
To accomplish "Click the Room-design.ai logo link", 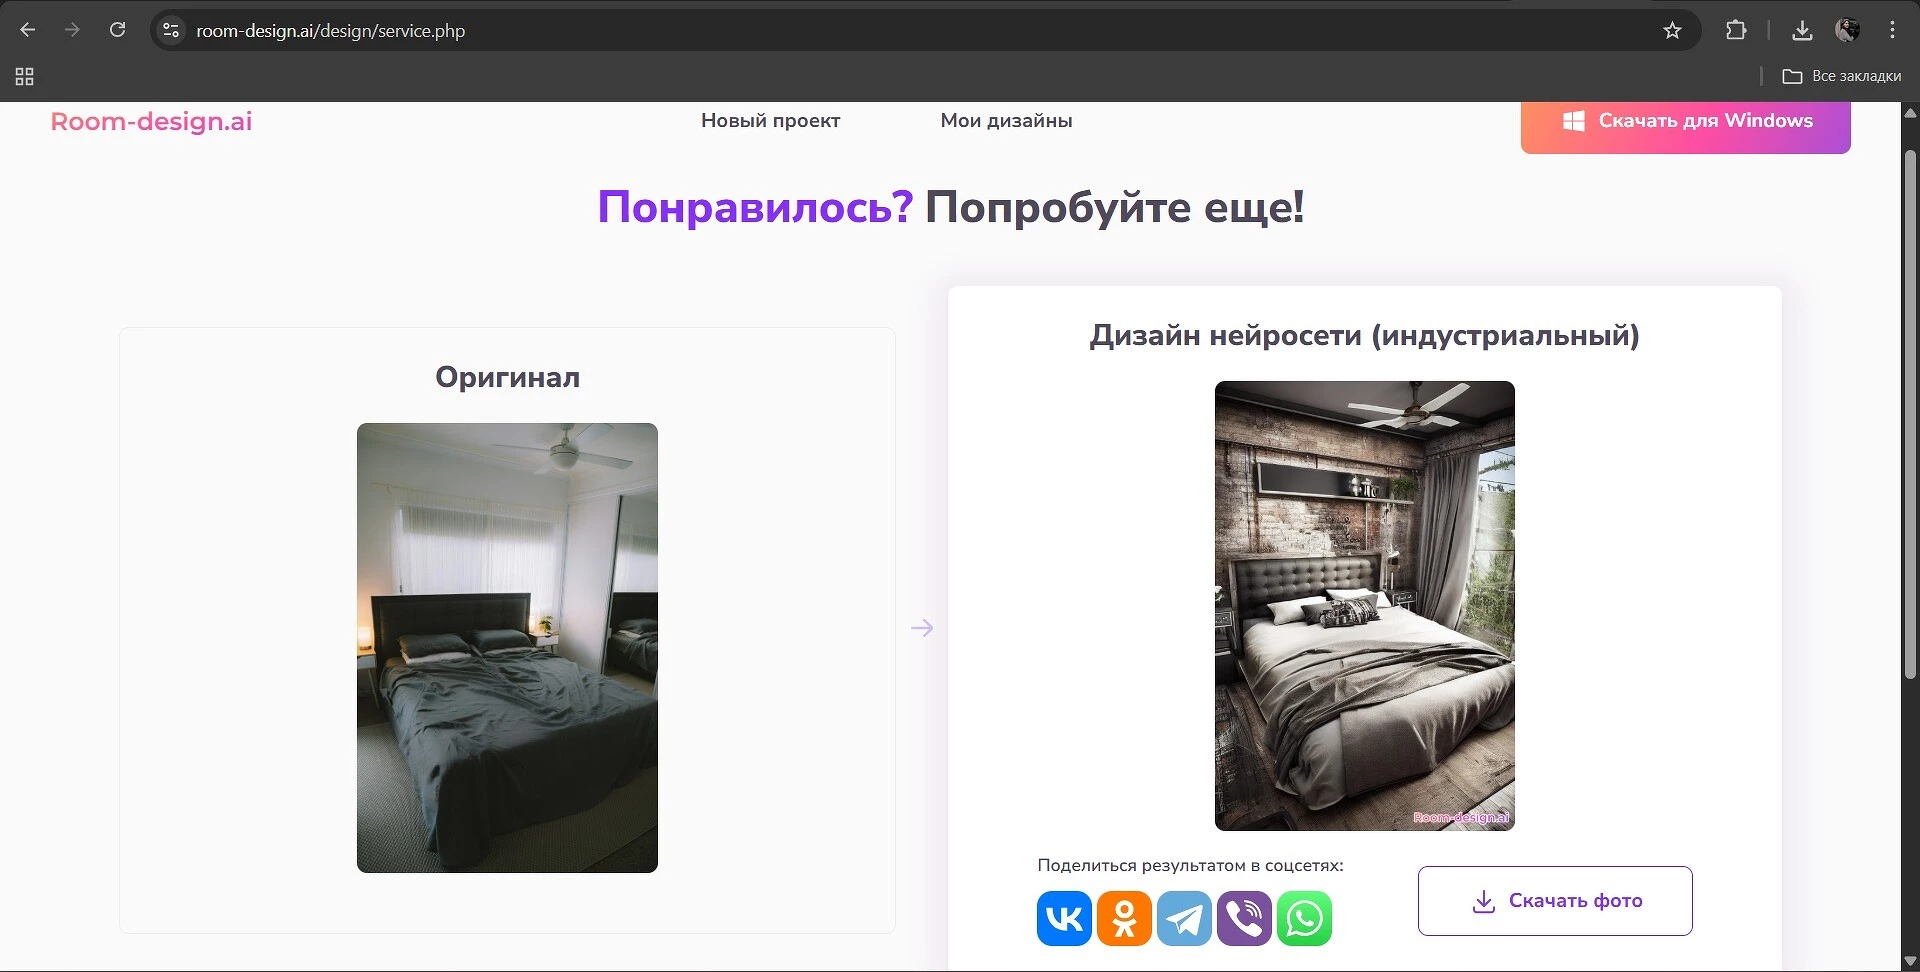I will (151, 121).
